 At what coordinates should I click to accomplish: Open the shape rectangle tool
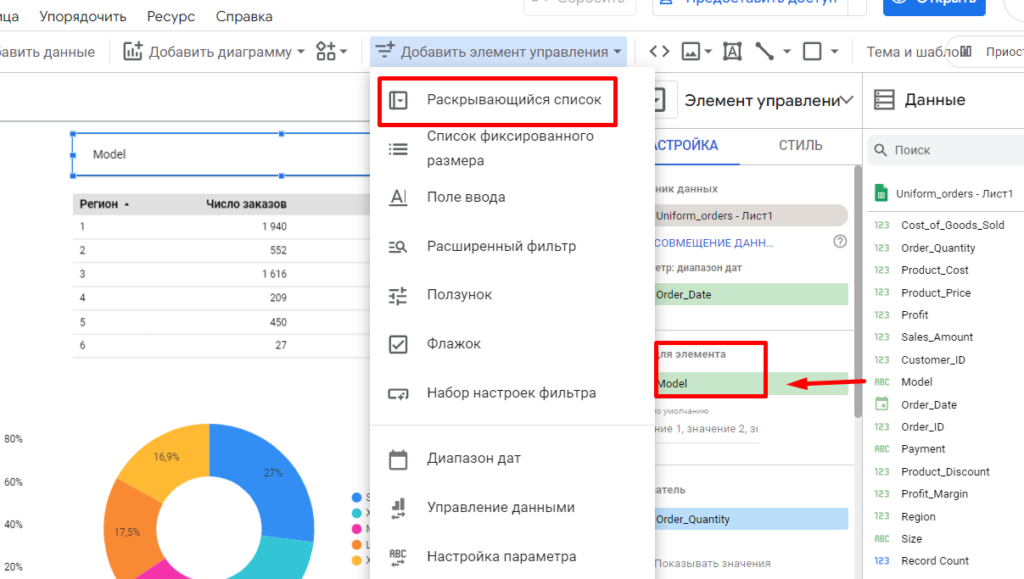click(812, 50)
